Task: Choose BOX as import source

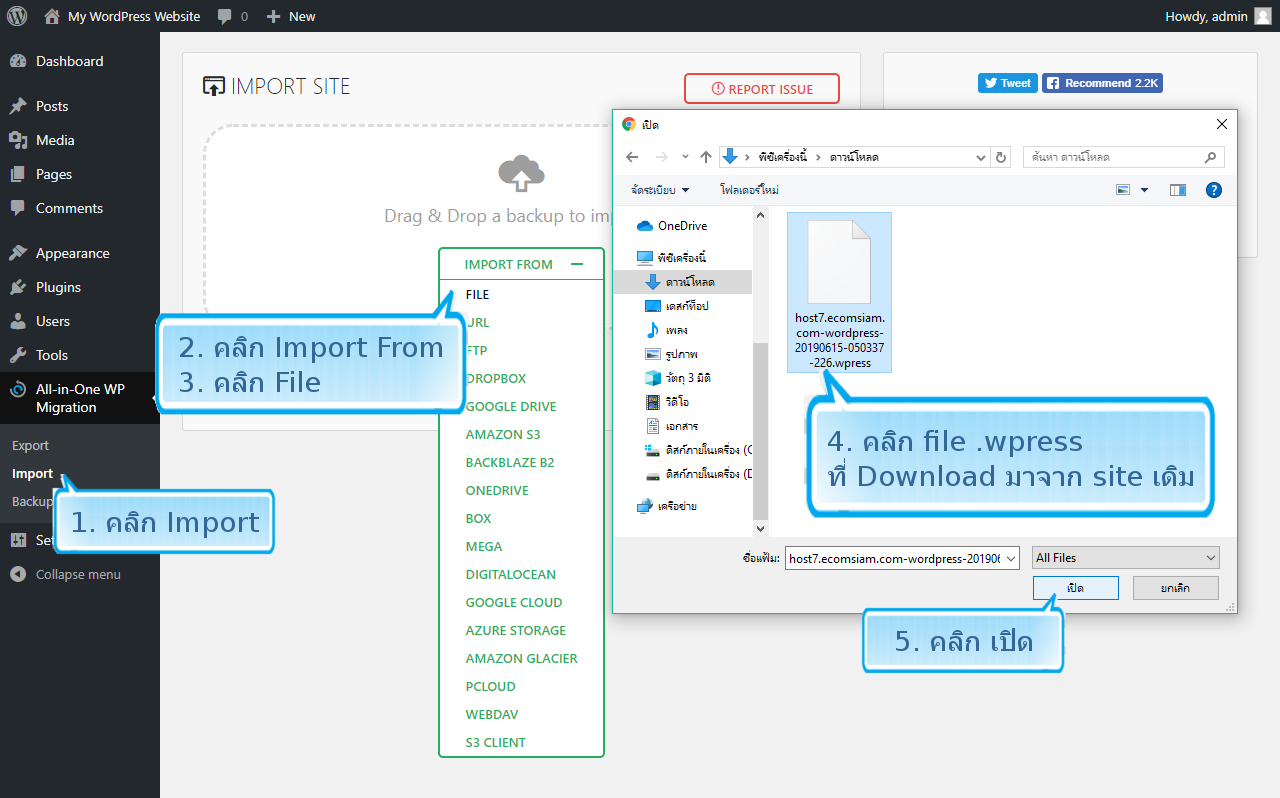Action: tap(478, 519)
